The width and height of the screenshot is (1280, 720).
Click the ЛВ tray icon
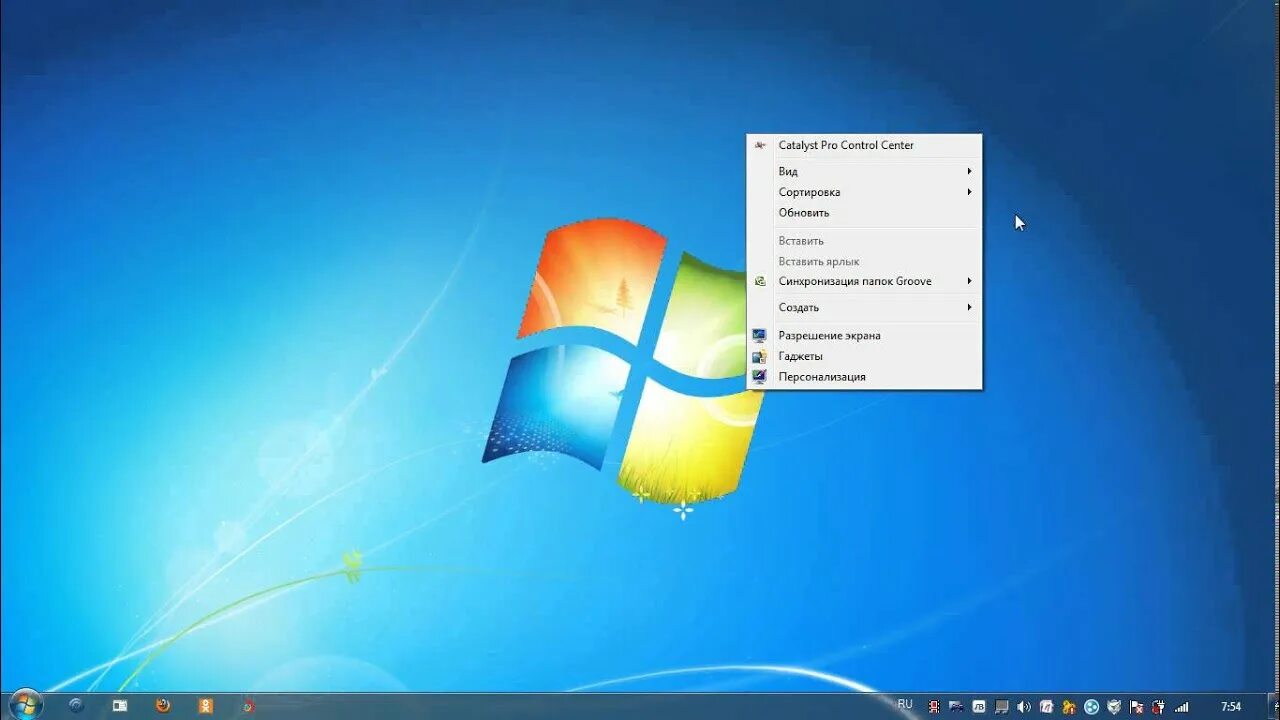pos(979,706)
